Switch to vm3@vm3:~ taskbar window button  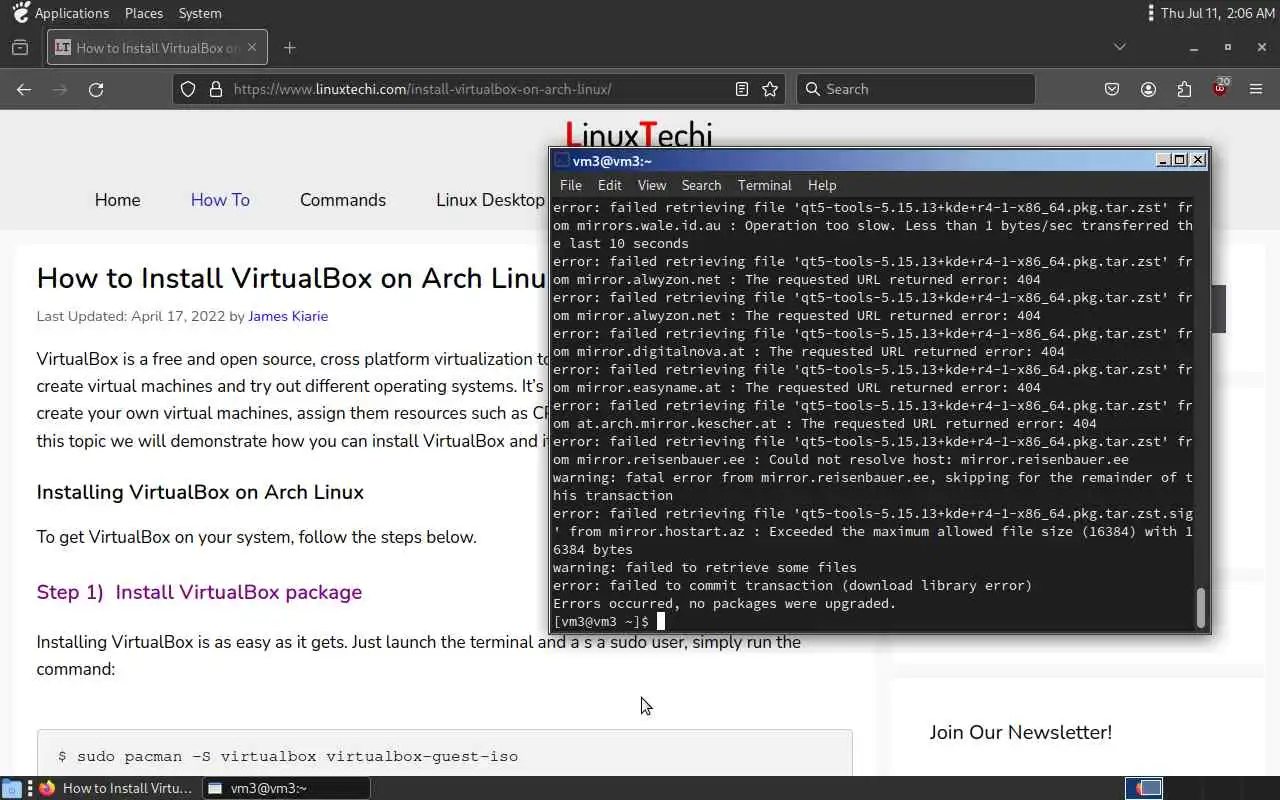tap(286, 788)
